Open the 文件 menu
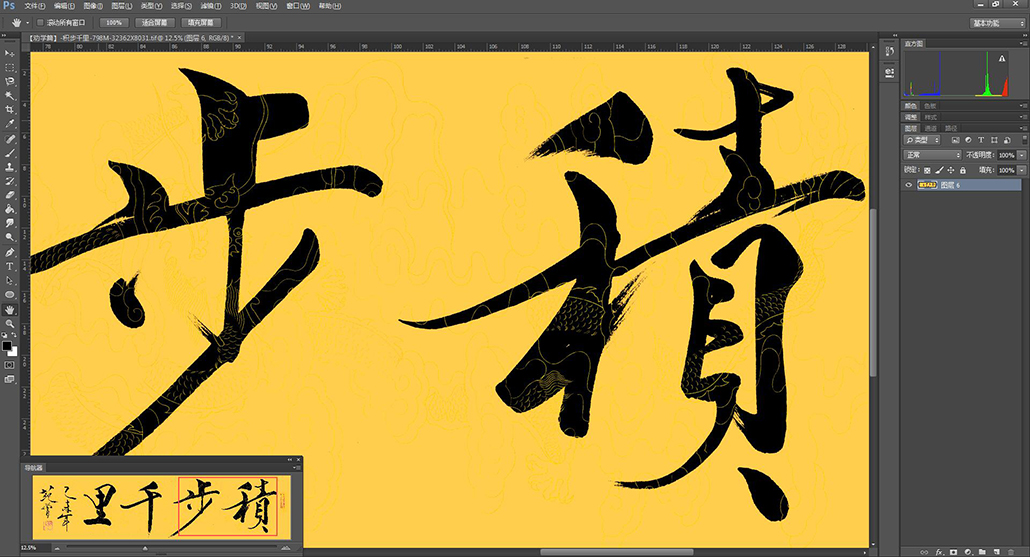Image resolution: width=1030 pixels, height=557 pixels. pos(34,6)
